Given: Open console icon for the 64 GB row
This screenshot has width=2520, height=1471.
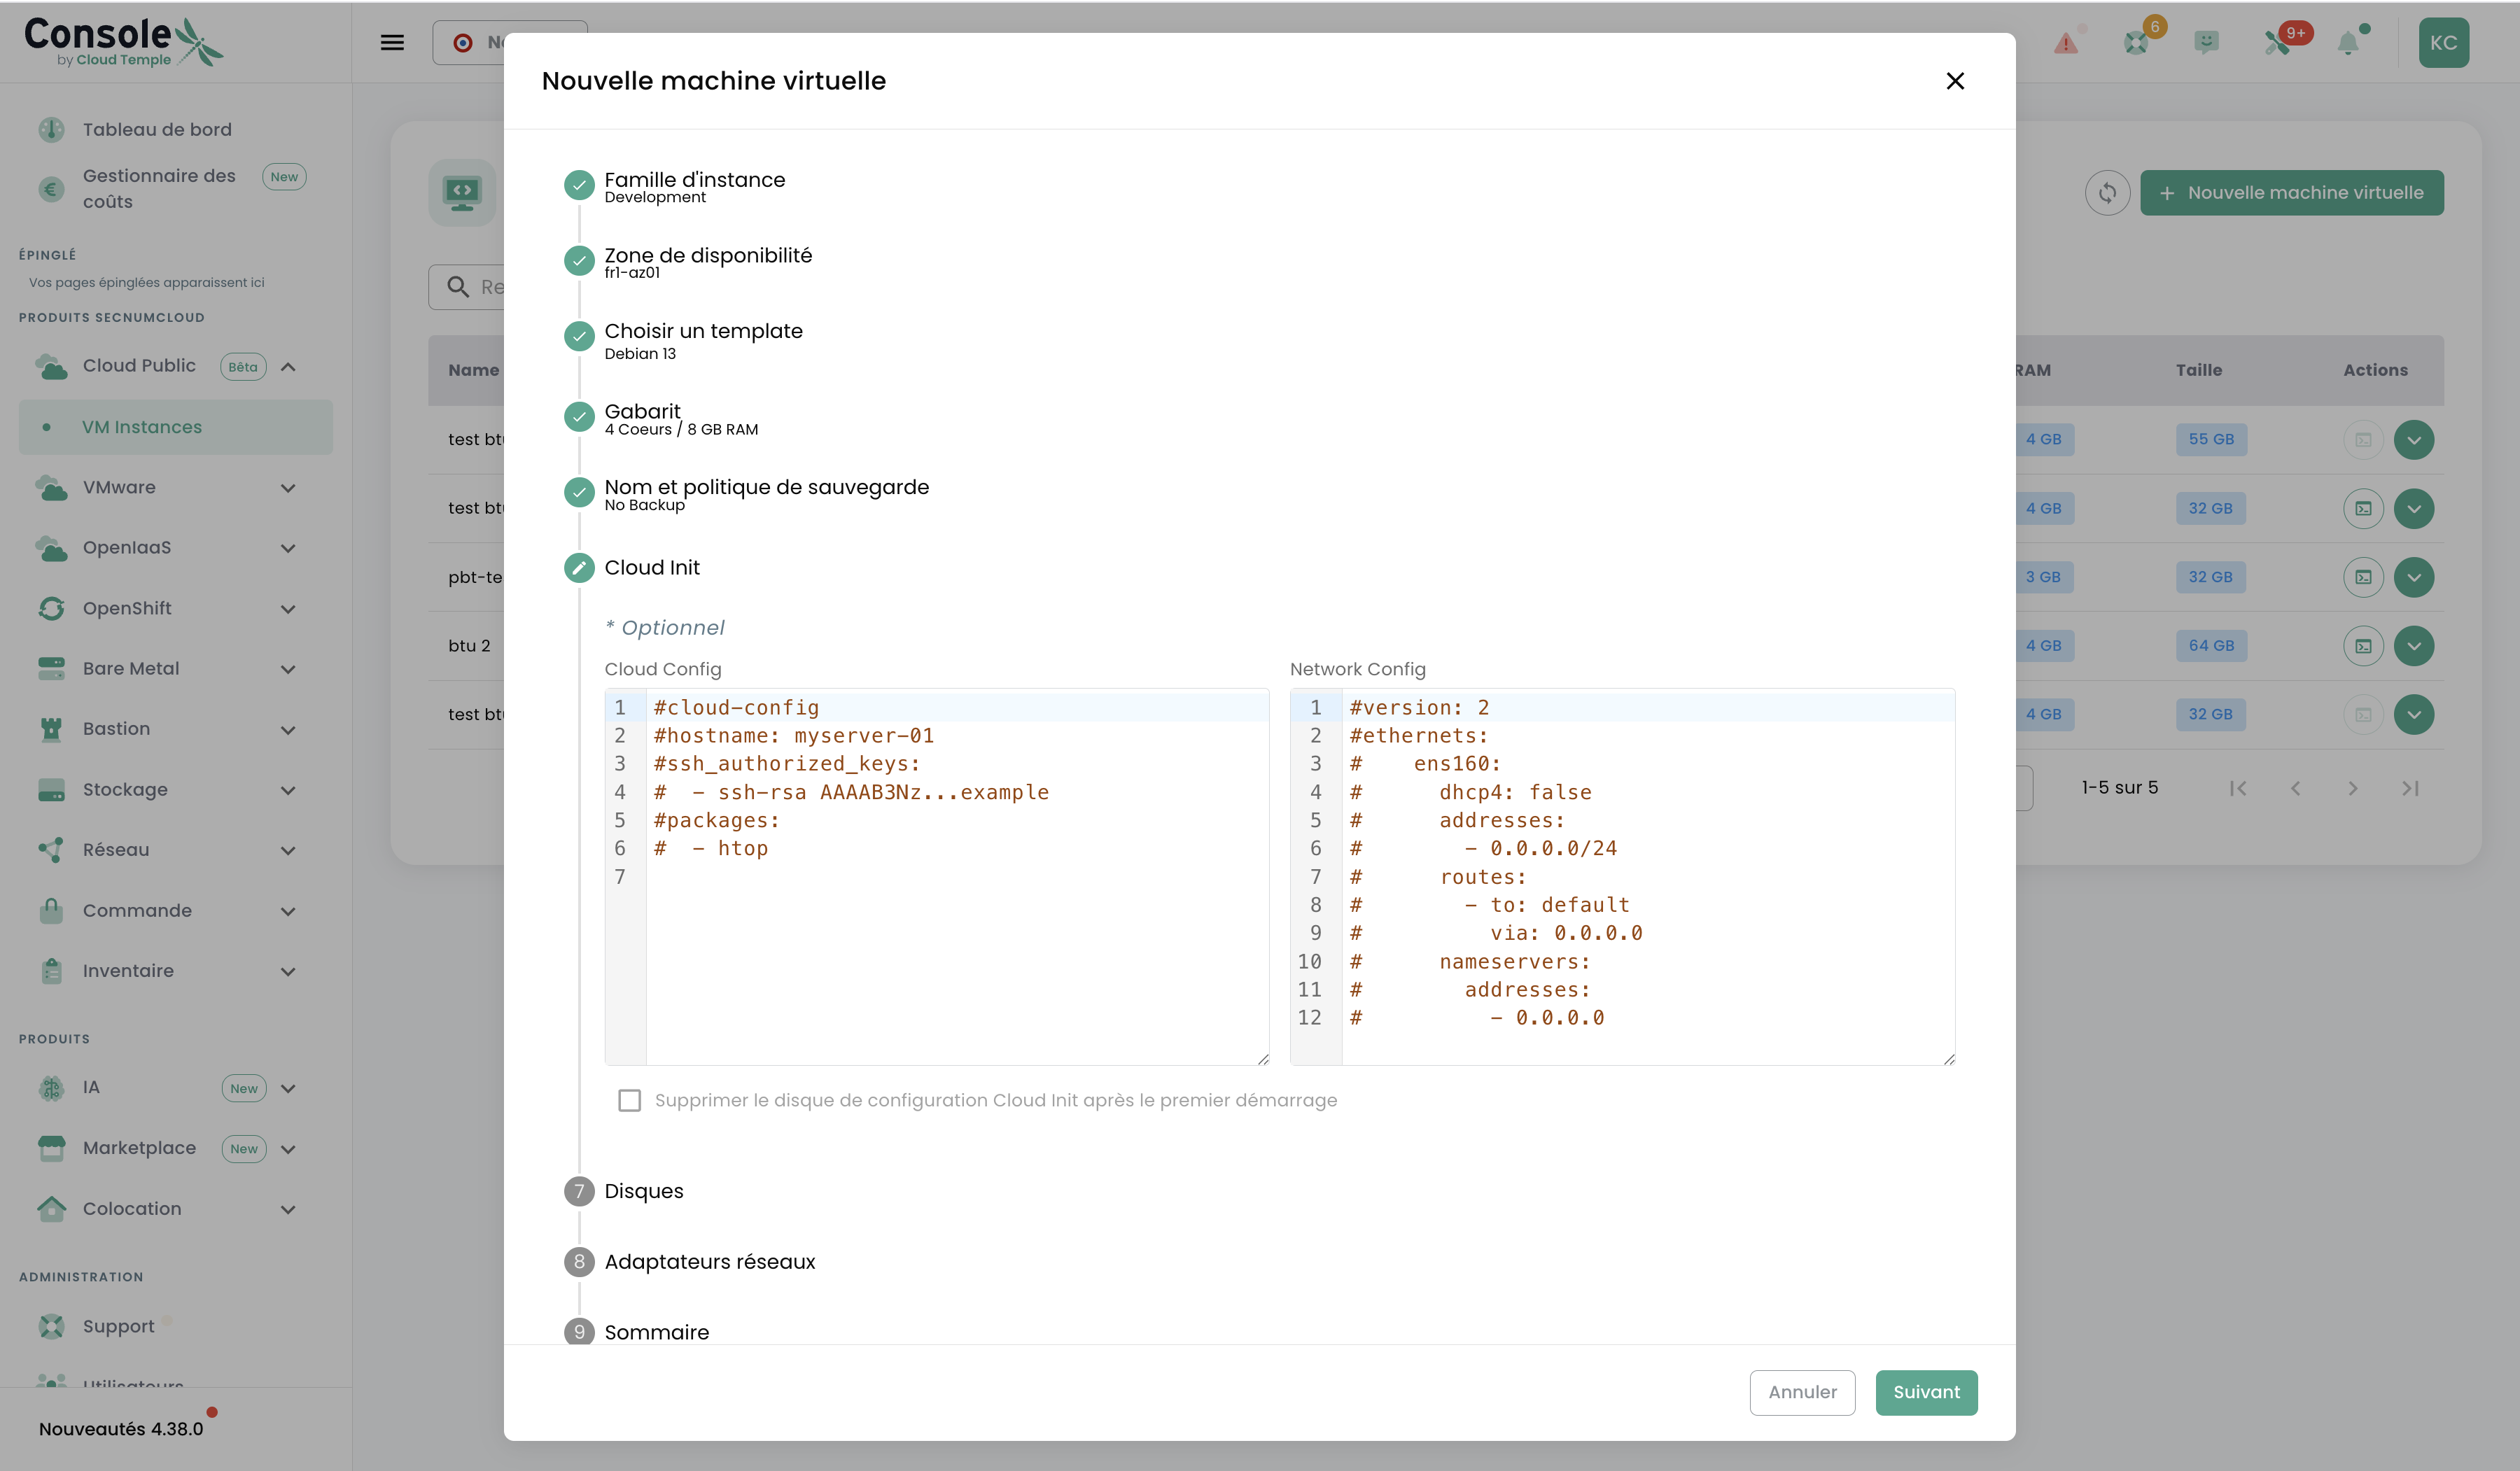Looking at the screenshot, I should coord(2363,646).
